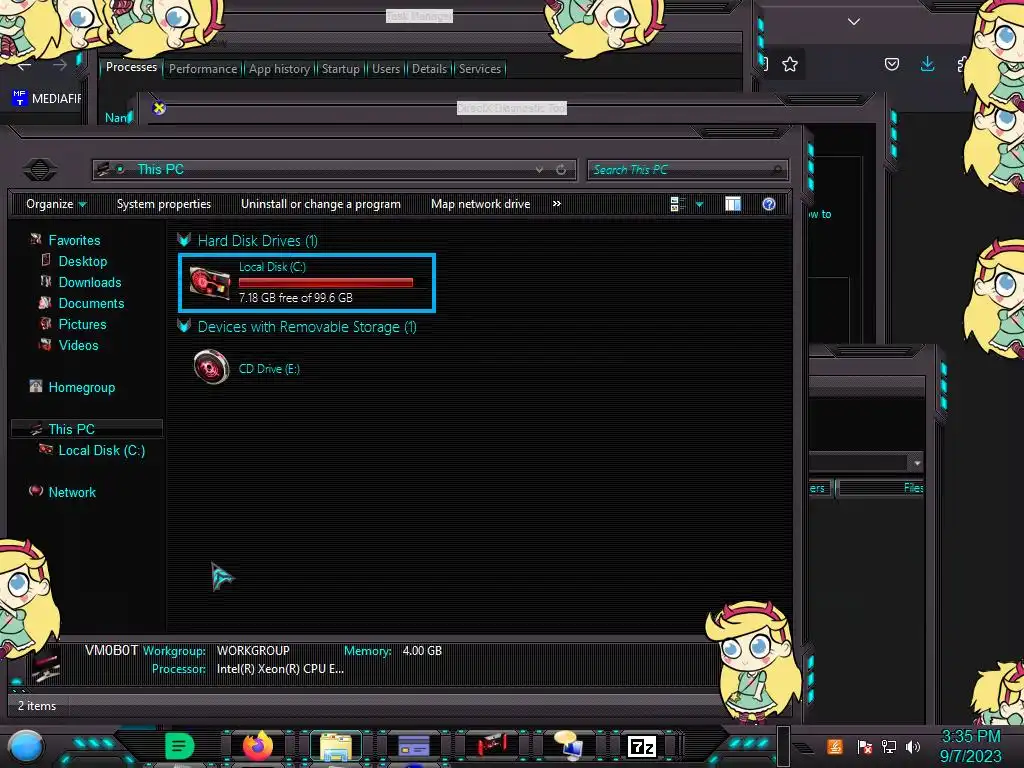Click Map network drive button

click(480, 204)
